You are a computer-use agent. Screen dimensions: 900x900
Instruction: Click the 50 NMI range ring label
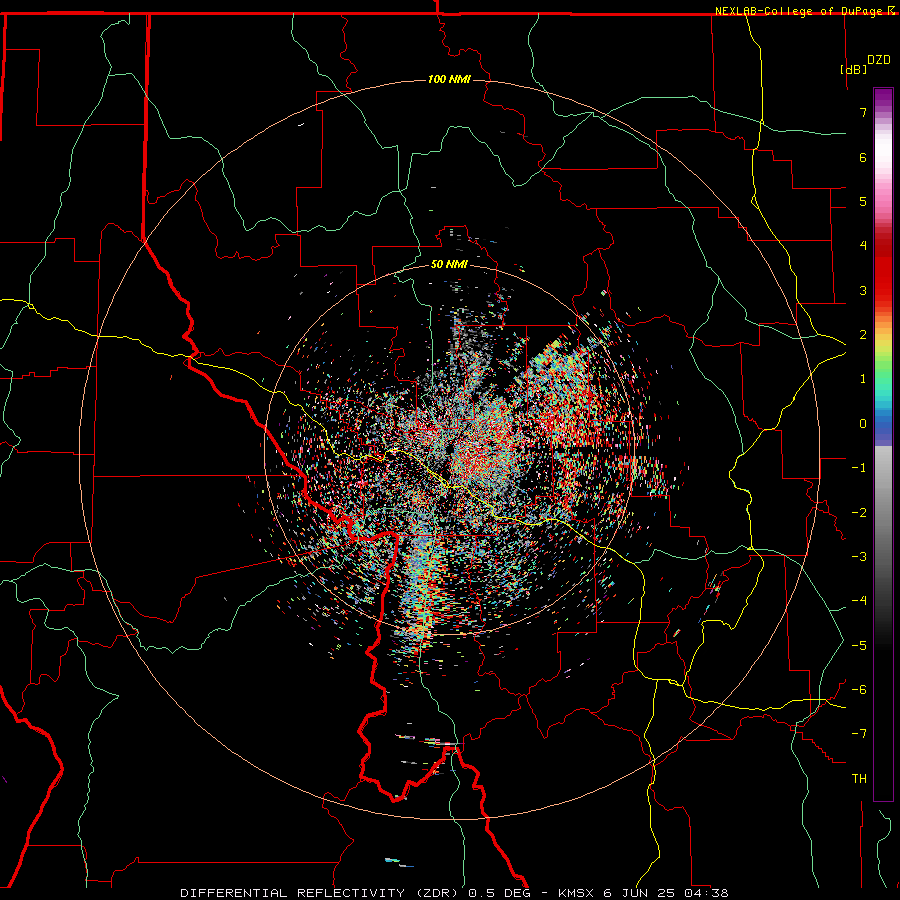click(449, 264)
